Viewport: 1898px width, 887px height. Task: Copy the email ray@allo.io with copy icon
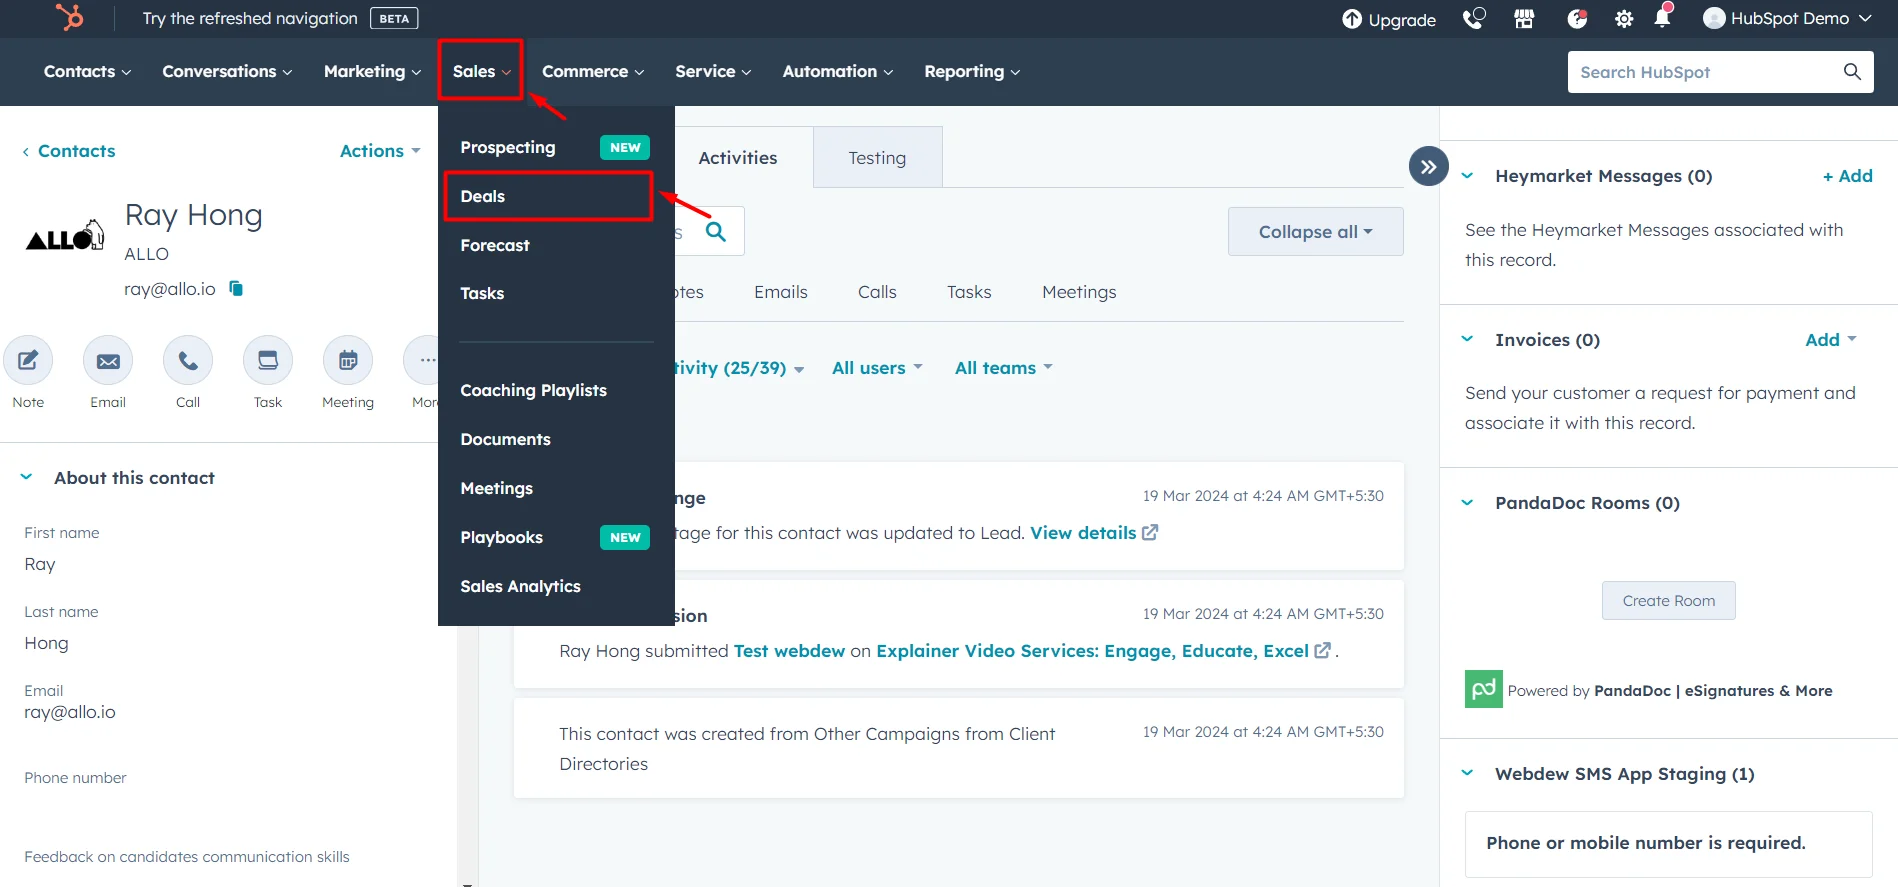236,288
